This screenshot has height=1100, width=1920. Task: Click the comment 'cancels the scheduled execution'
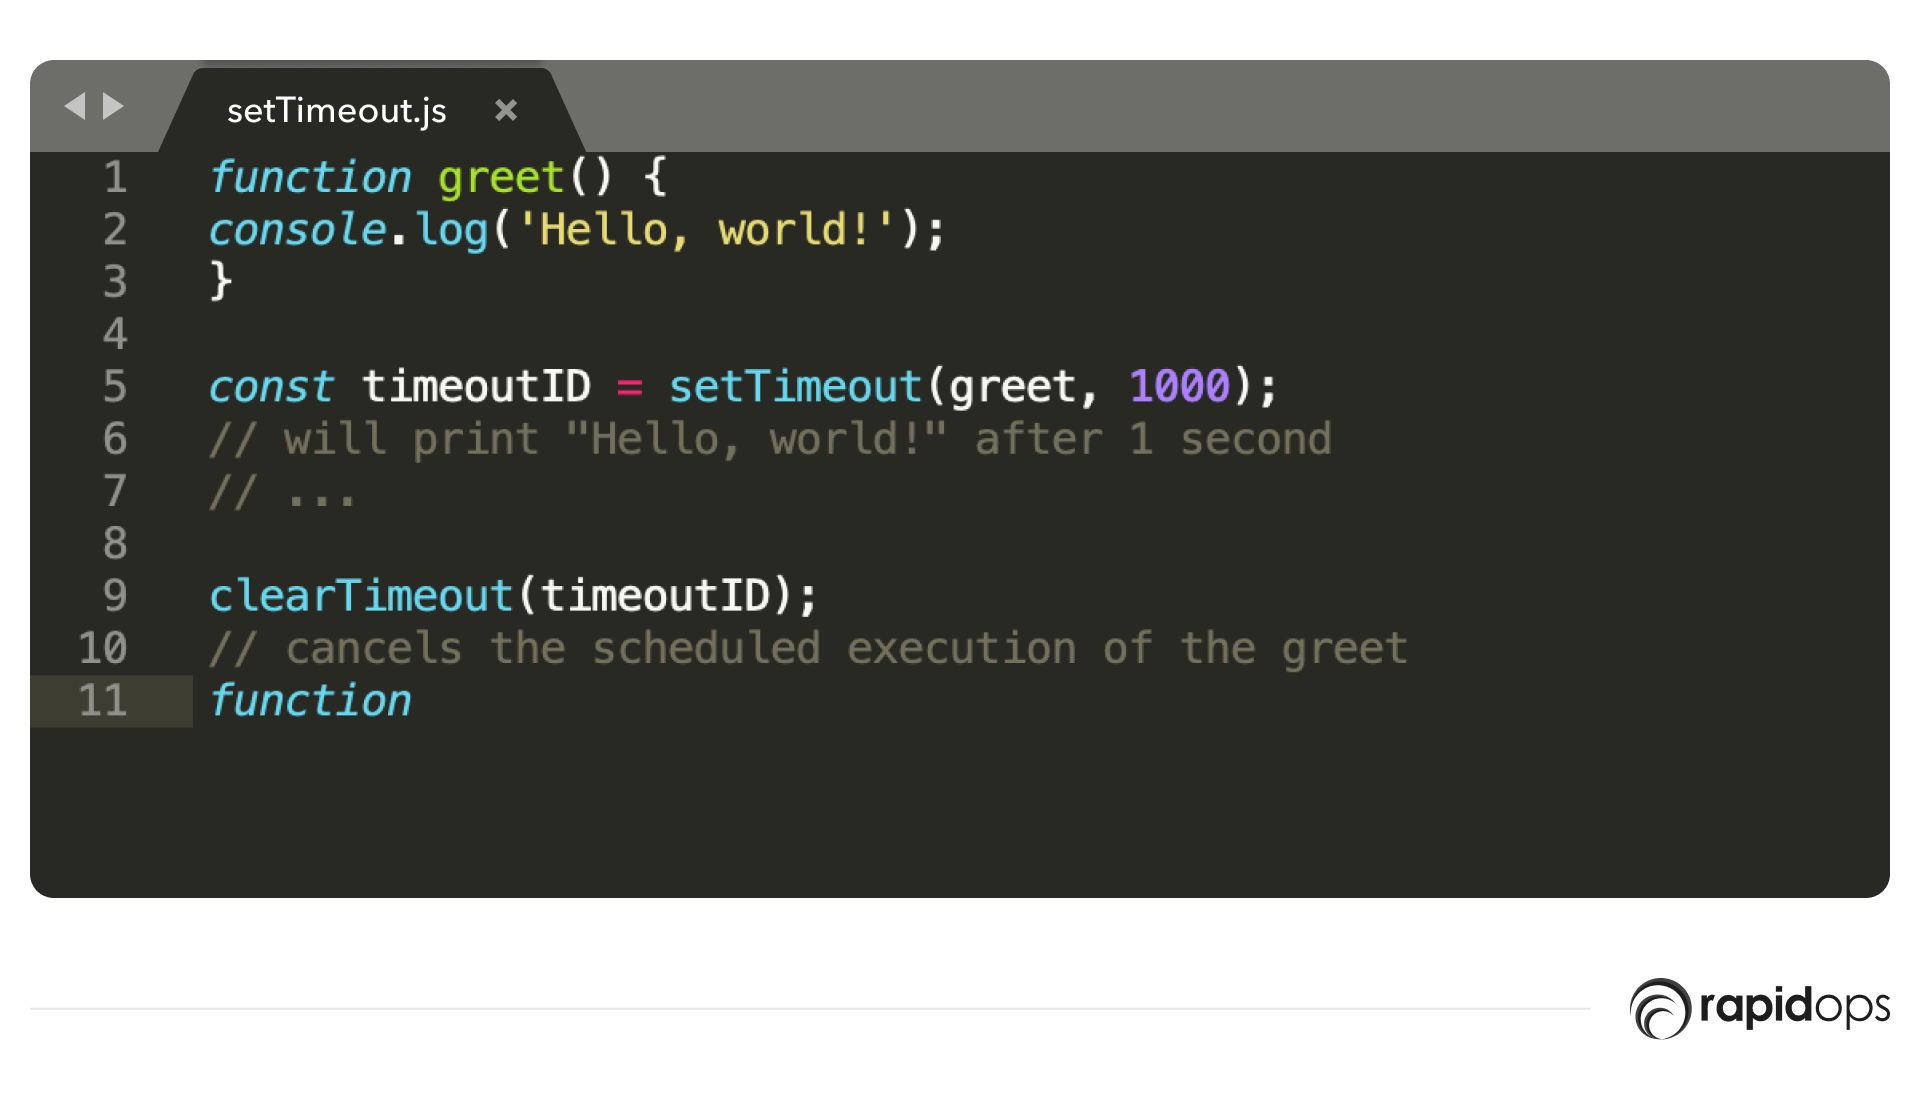[808, 649]
